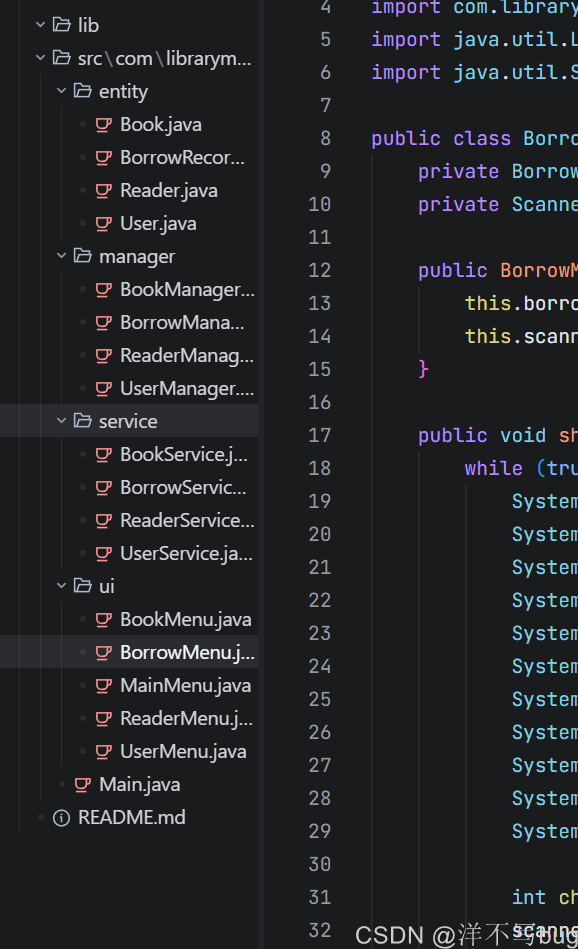Click Java icon beside UserManager...
This screenshot has width=578, height=949.
click(103, 389)
